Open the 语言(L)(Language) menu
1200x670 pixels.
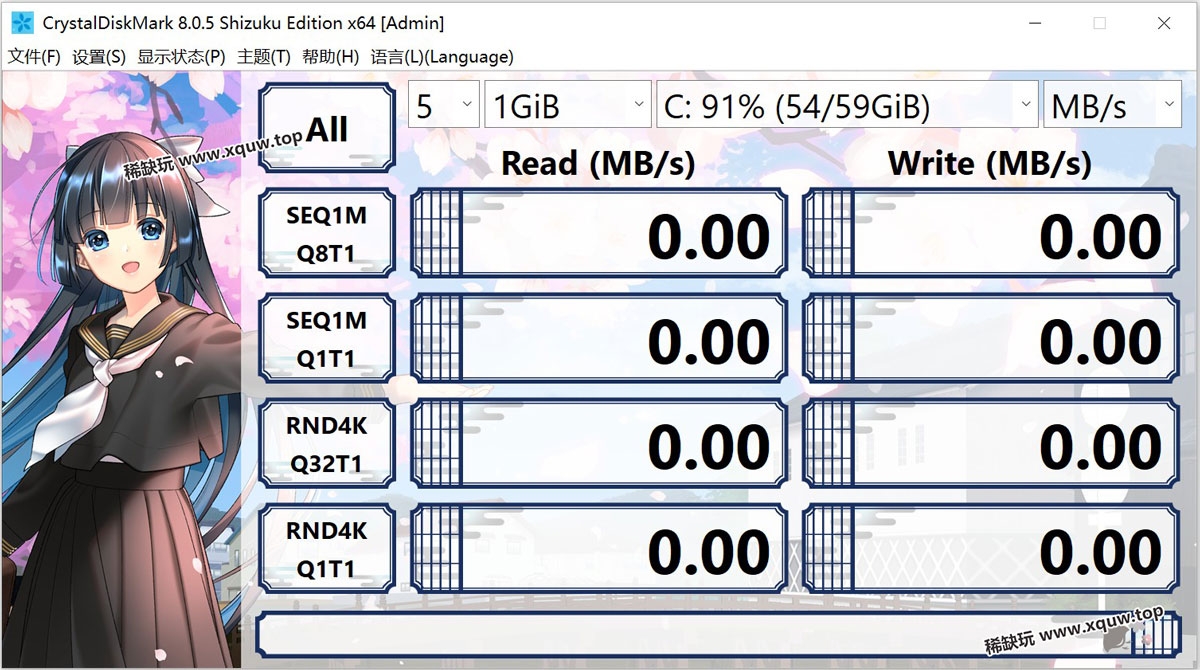tap(442, 57)
